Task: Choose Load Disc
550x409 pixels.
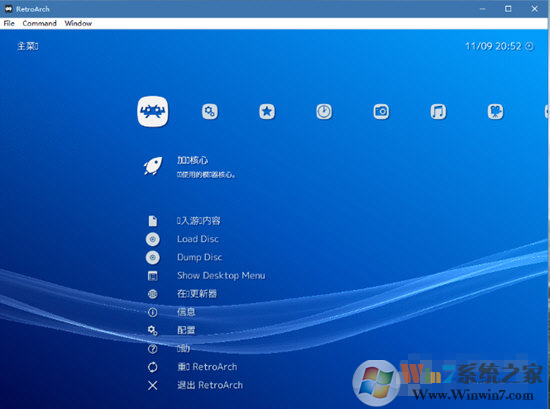Action: [198, 239]
